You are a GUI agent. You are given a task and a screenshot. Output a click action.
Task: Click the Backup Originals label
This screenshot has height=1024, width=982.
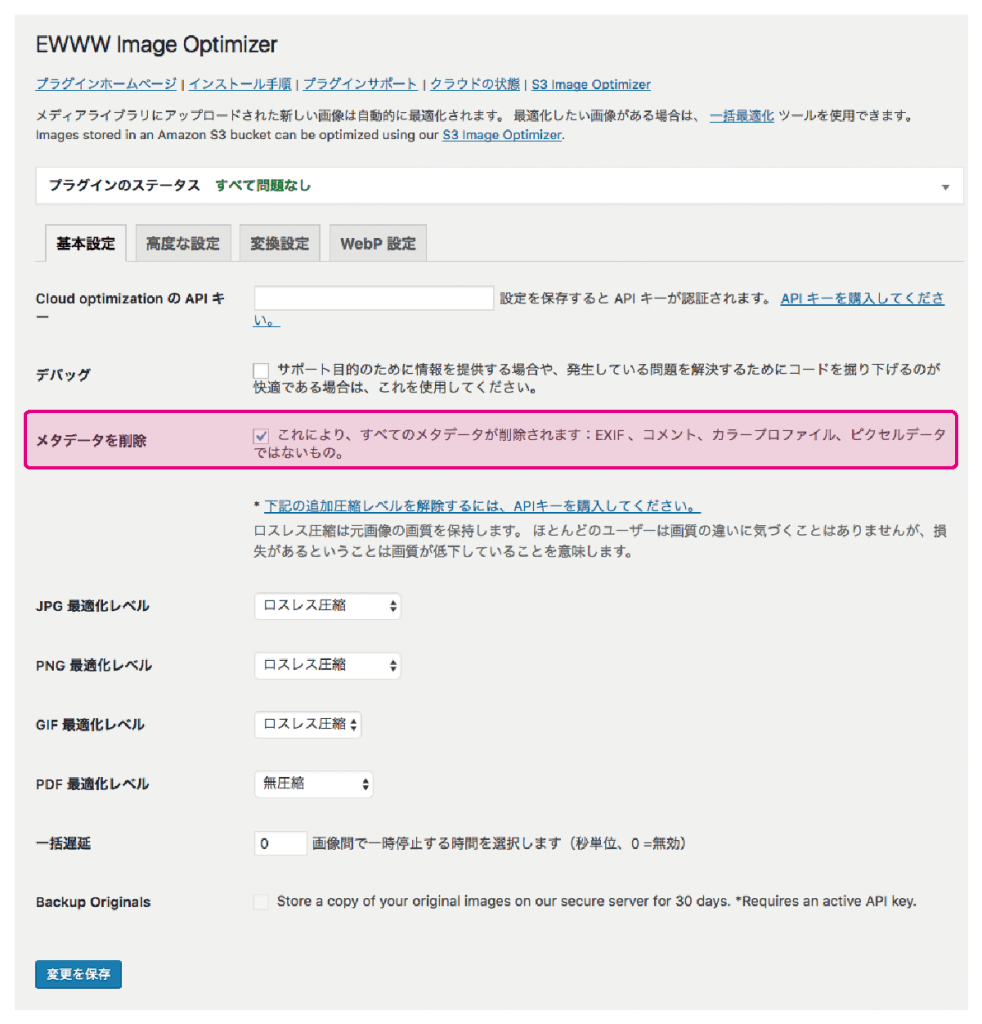93,903
